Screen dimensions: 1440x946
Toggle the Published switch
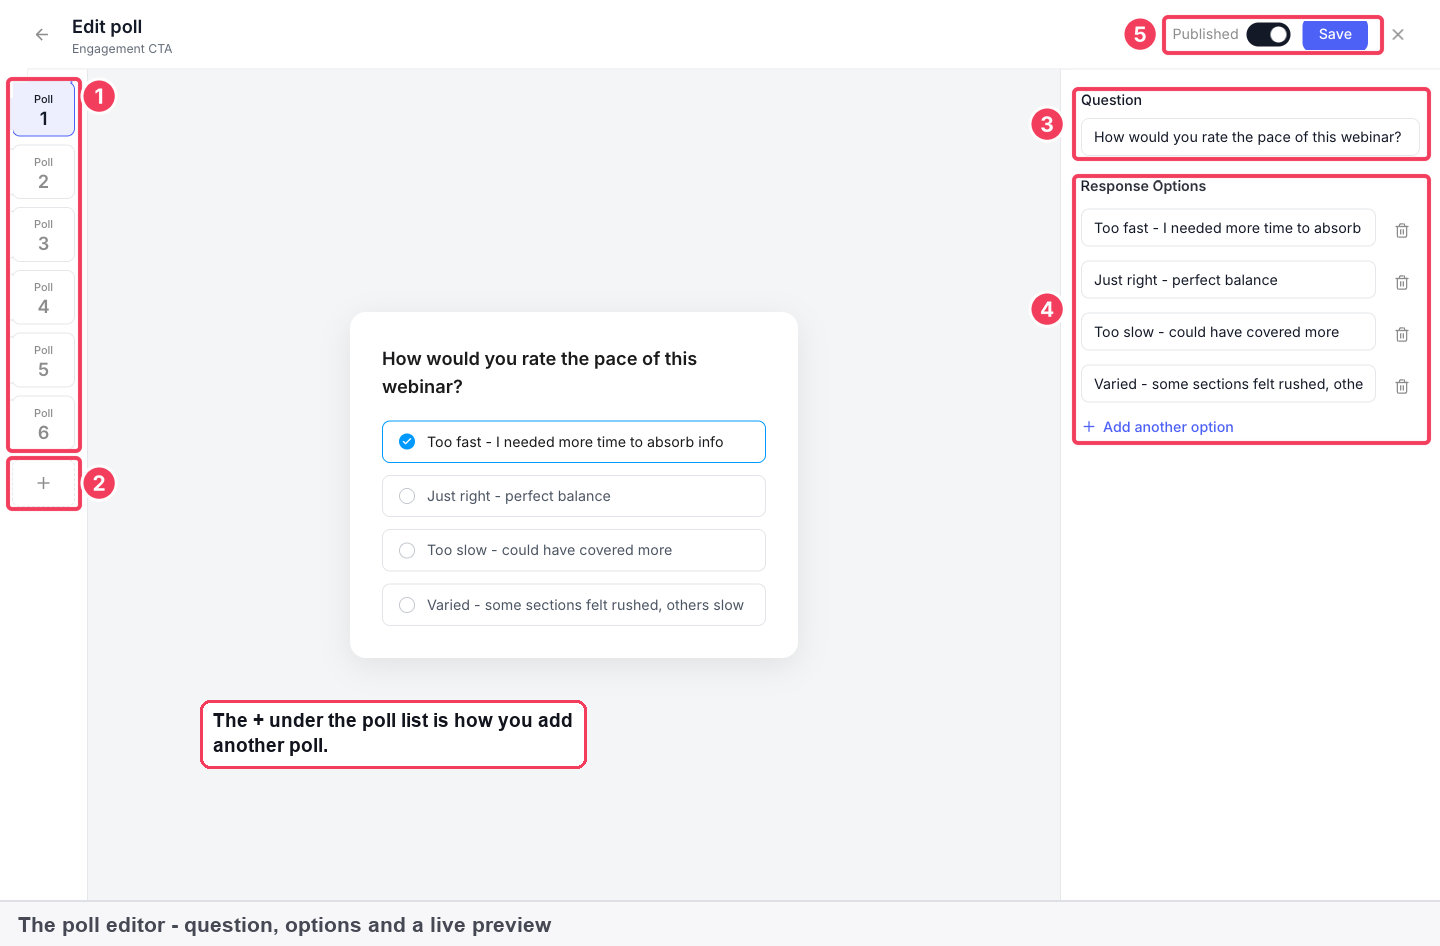click(x=1268, y=34)
